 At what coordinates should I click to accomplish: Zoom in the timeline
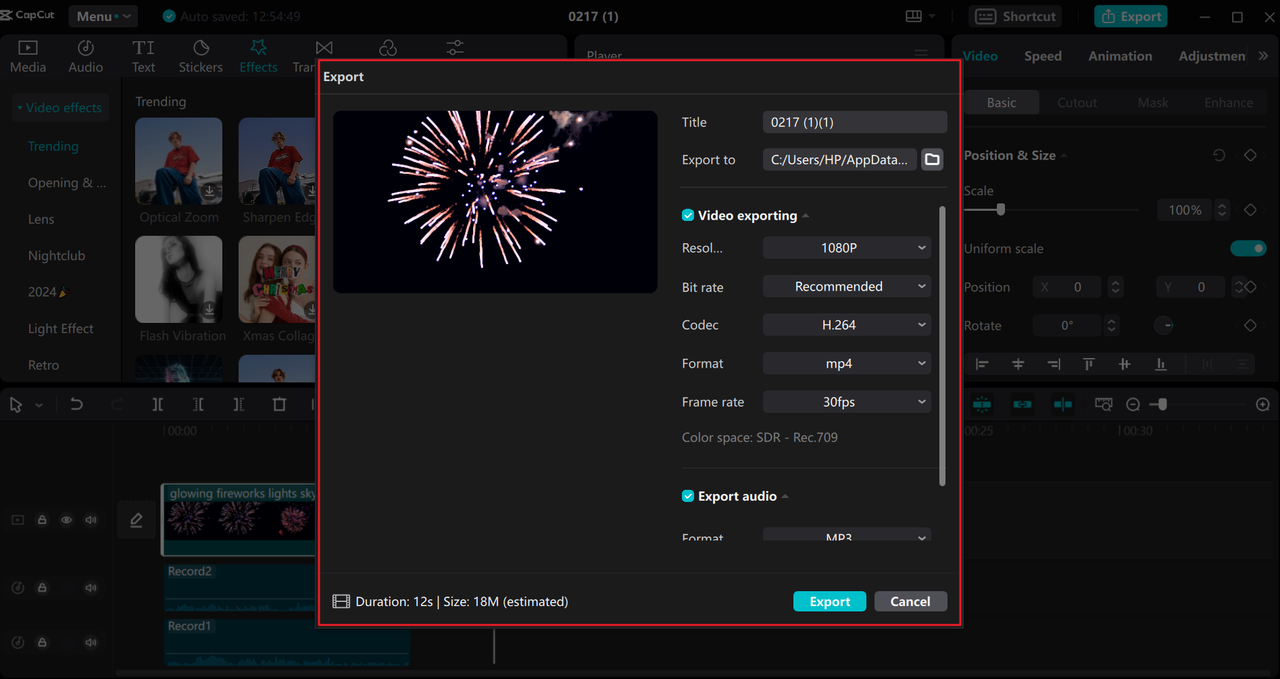click(1263, 404)
